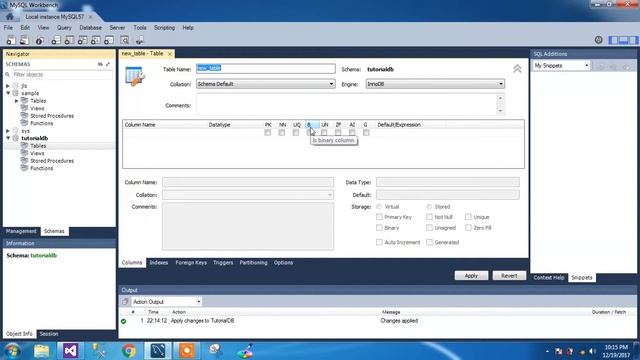The height and width of the screenshot is (360, 640).
Task: Refresh the SCHEMAS list icon
Action: [x=100, y=64]
